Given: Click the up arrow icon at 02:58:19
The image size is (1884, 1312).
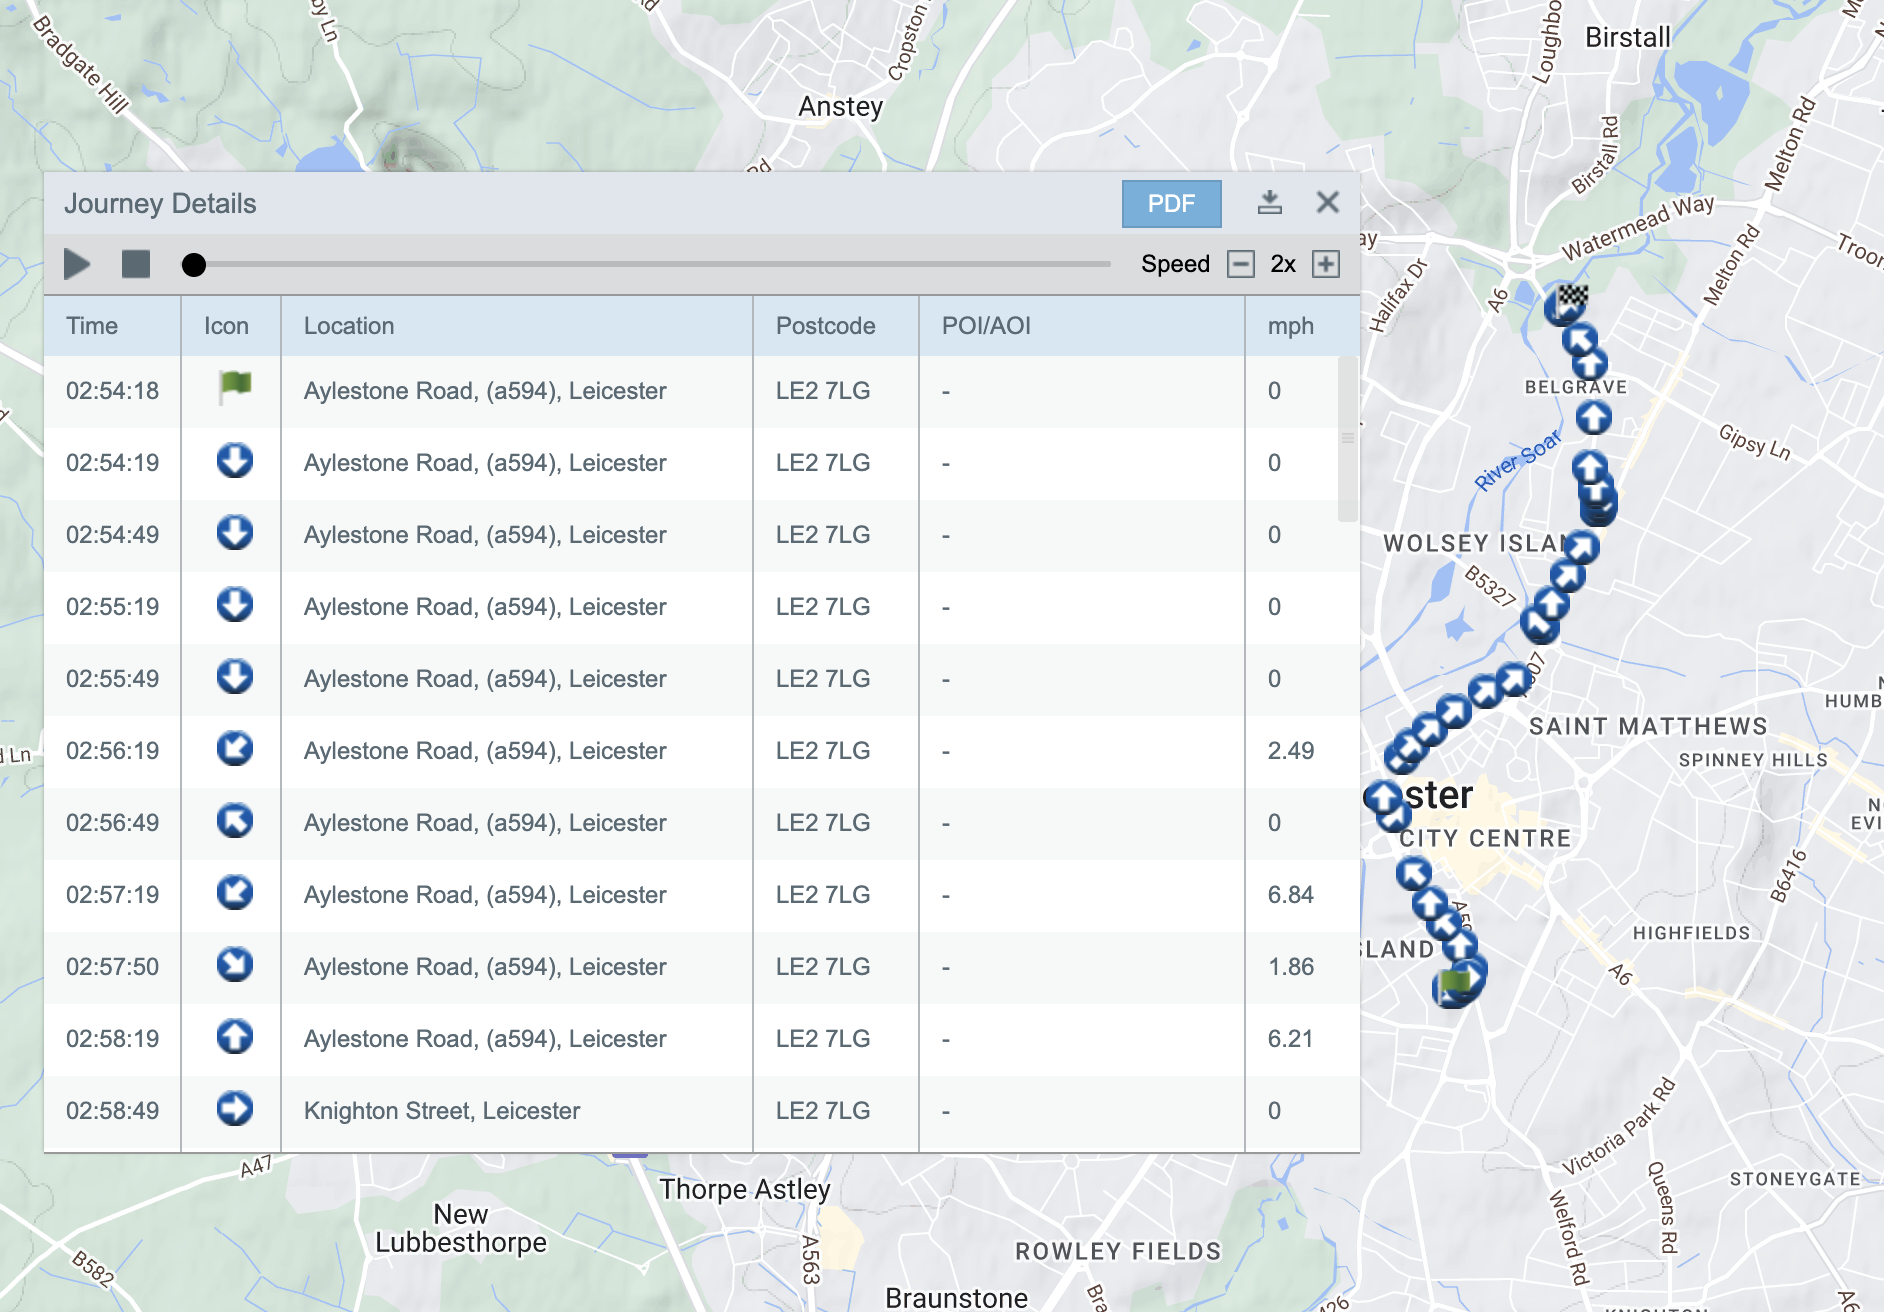Looking at the screenshot, I should [x=235, y=1037].
